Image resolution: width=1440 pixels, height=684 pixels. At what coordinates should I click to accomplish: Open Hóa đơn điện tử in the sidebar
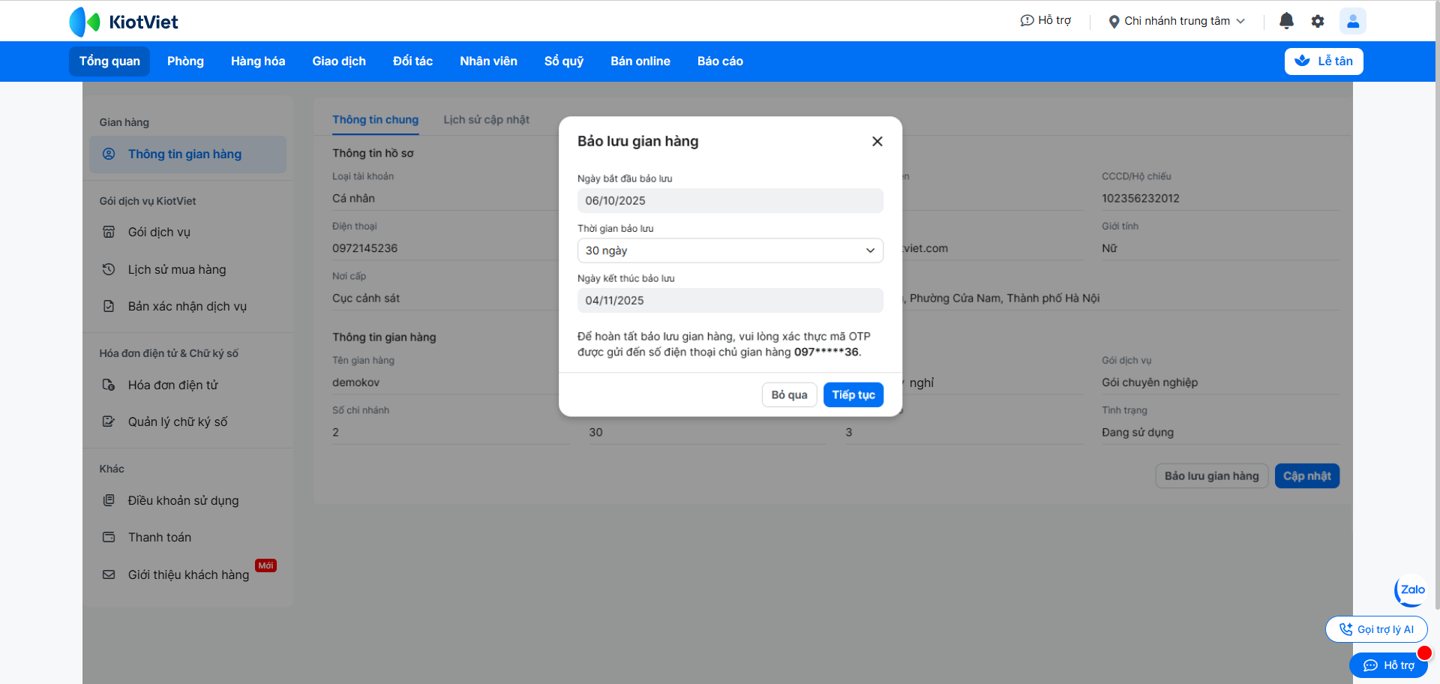(x=172, y=385)
